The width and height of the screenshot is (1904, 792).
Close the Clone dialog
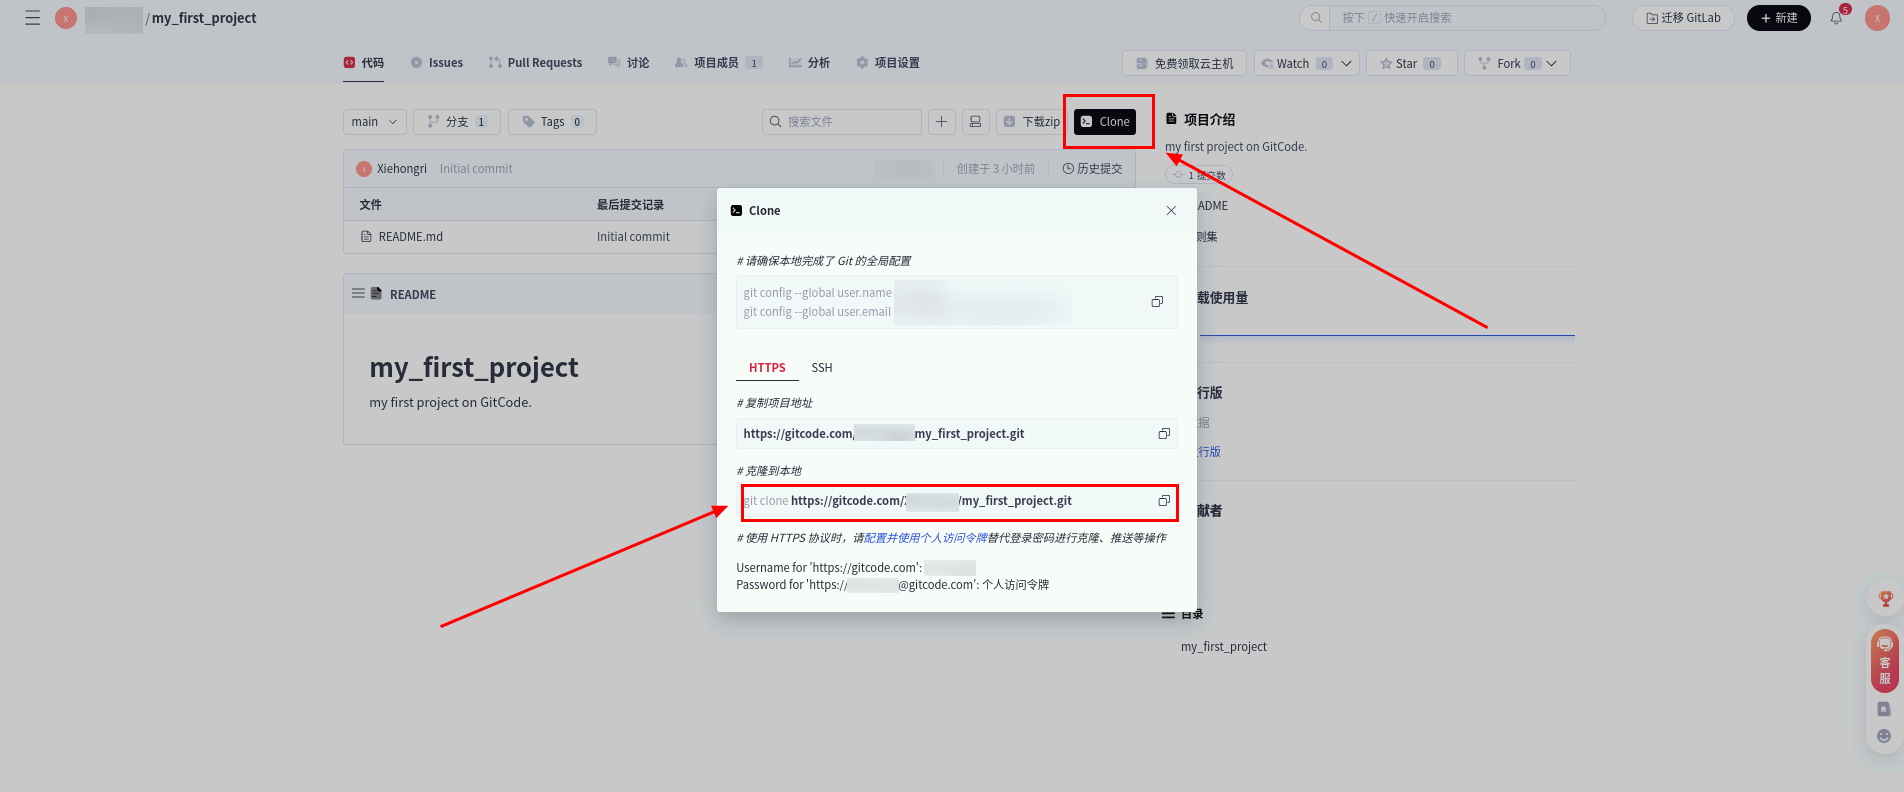(x=1171, y=211)
